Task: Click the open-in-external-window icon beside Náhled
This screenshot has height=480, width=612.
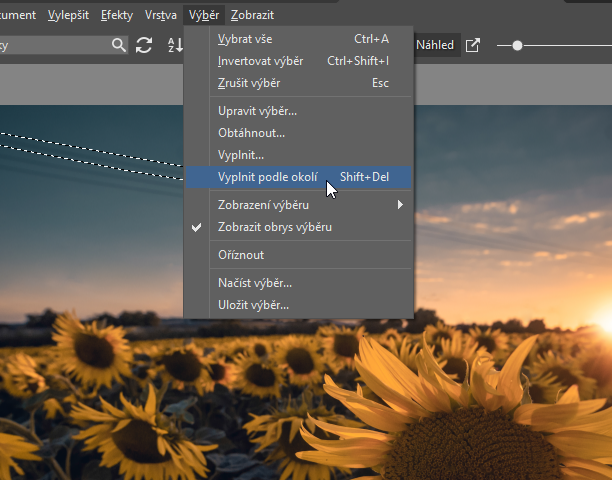Action: pyautogui.click(x=473, y=45)
